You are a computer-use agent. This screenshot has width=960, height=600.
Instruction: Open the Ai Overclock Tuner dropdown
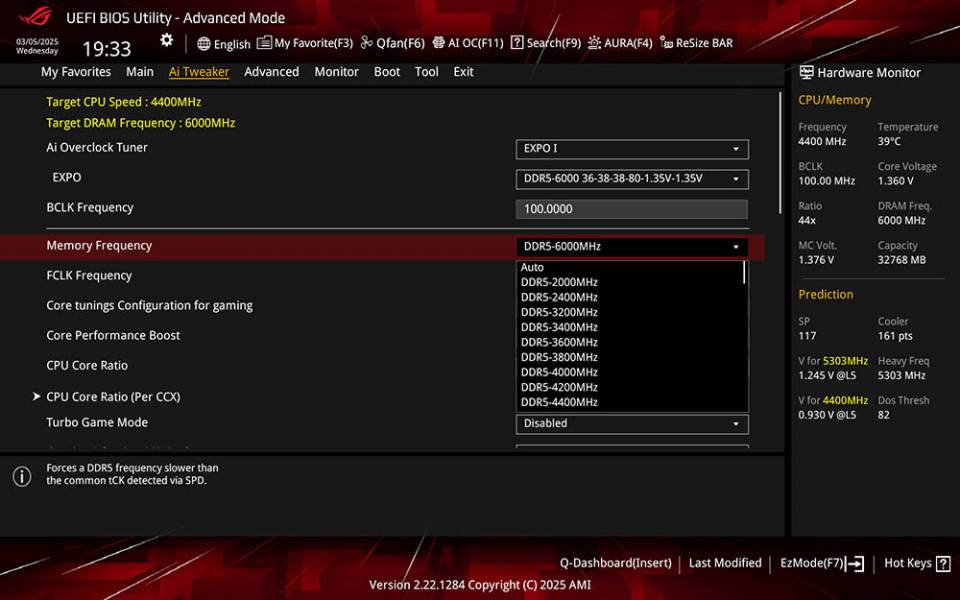tap(632, 149)
